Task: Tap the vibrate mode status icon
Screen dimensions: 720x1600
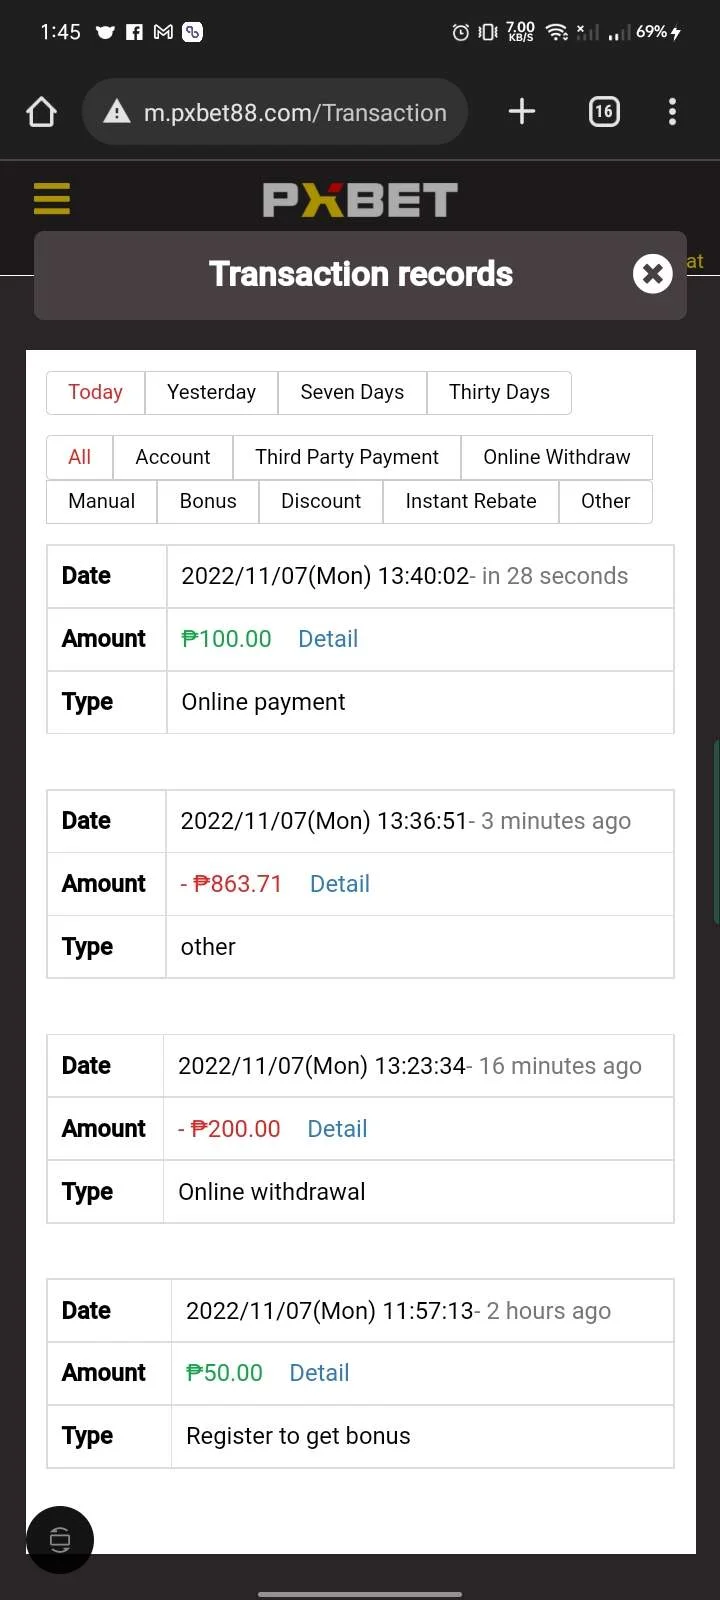Action: click(488, 32)
